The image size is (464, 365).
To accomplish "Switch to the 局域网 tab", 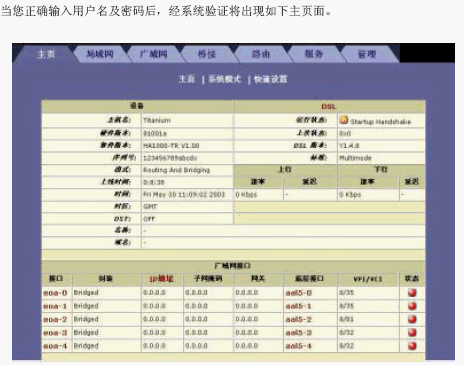I will click(100, 54).
